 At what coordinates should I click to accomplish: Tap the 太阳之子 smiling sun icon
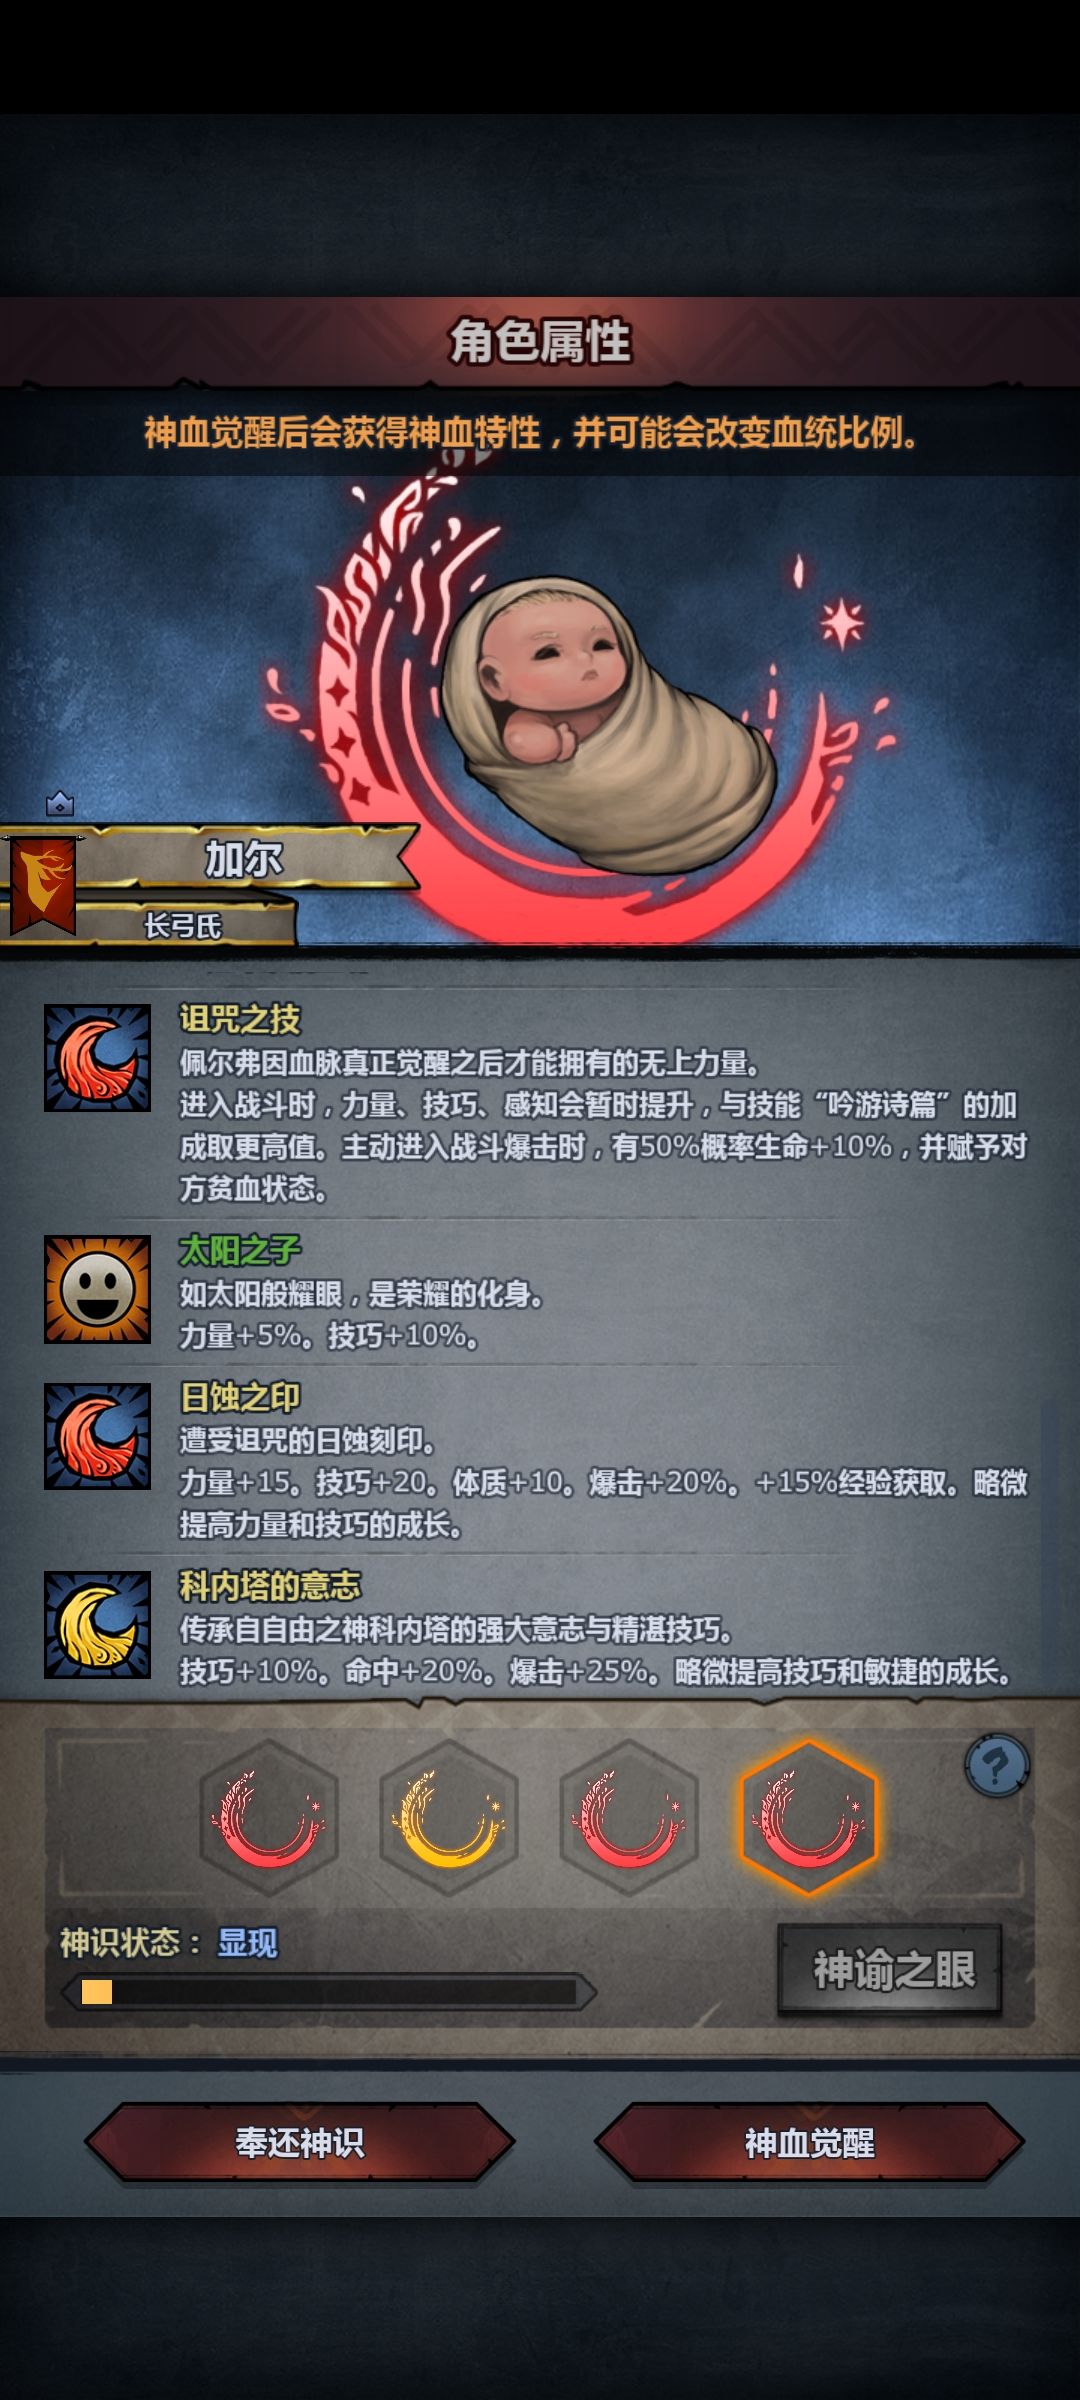pos(97,1289)
